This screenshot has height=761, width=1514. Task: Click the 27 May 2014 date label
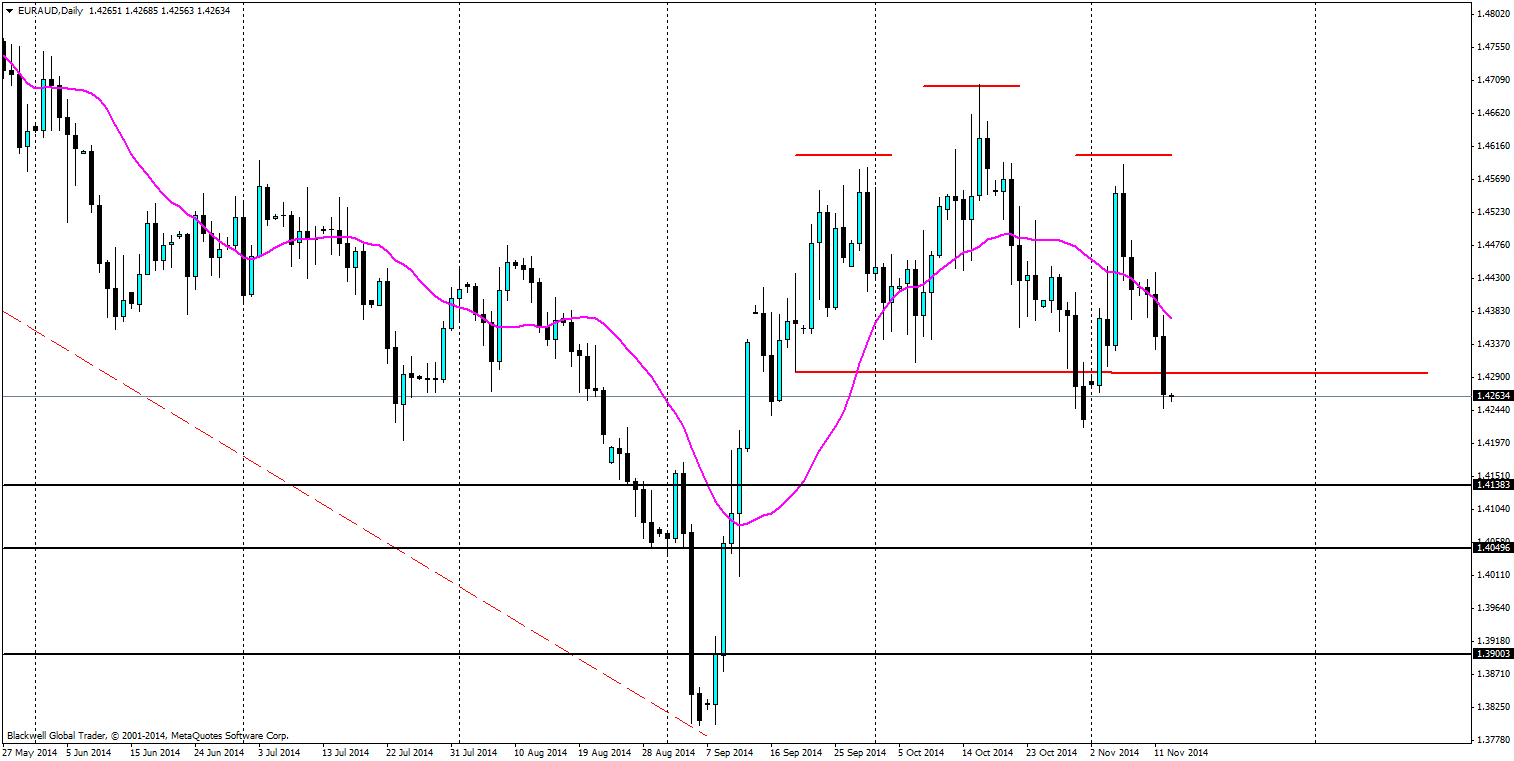coord(28,752)
